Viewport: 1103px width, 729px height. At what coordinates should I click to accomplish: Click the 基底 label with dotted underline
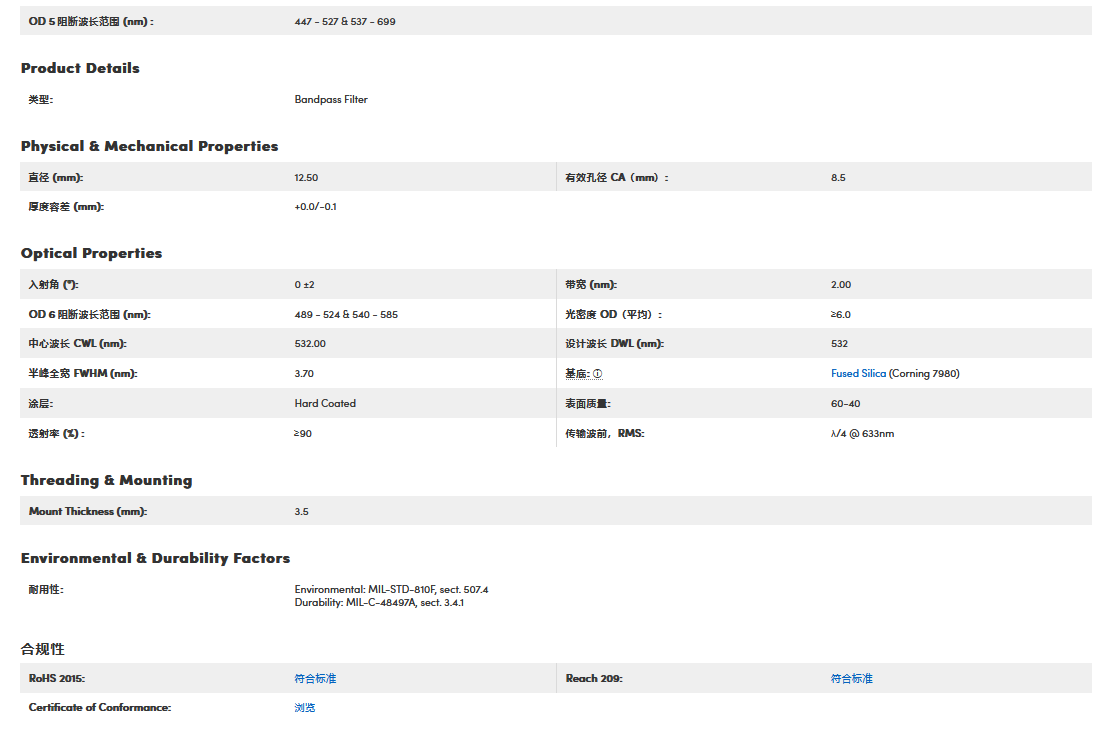(577, 374)
